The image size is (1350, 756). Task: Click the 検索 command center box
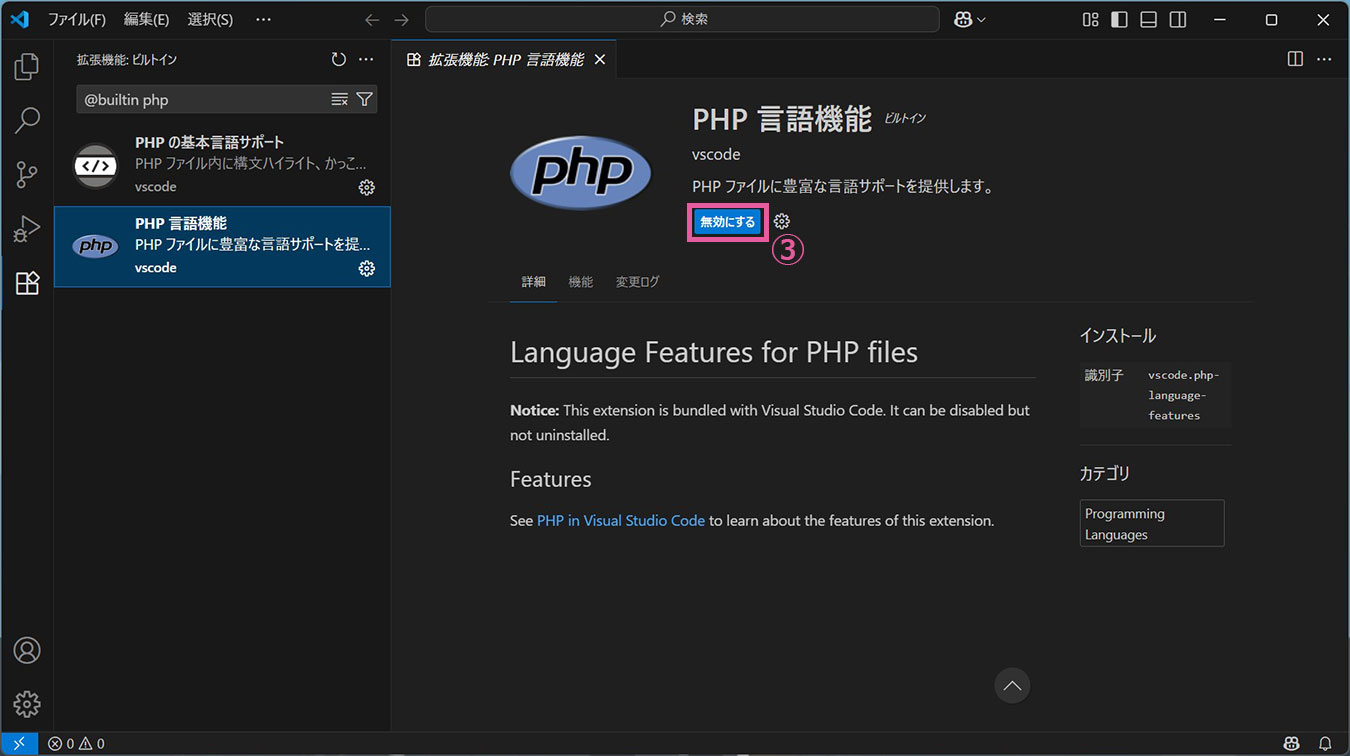click(682, 19)
